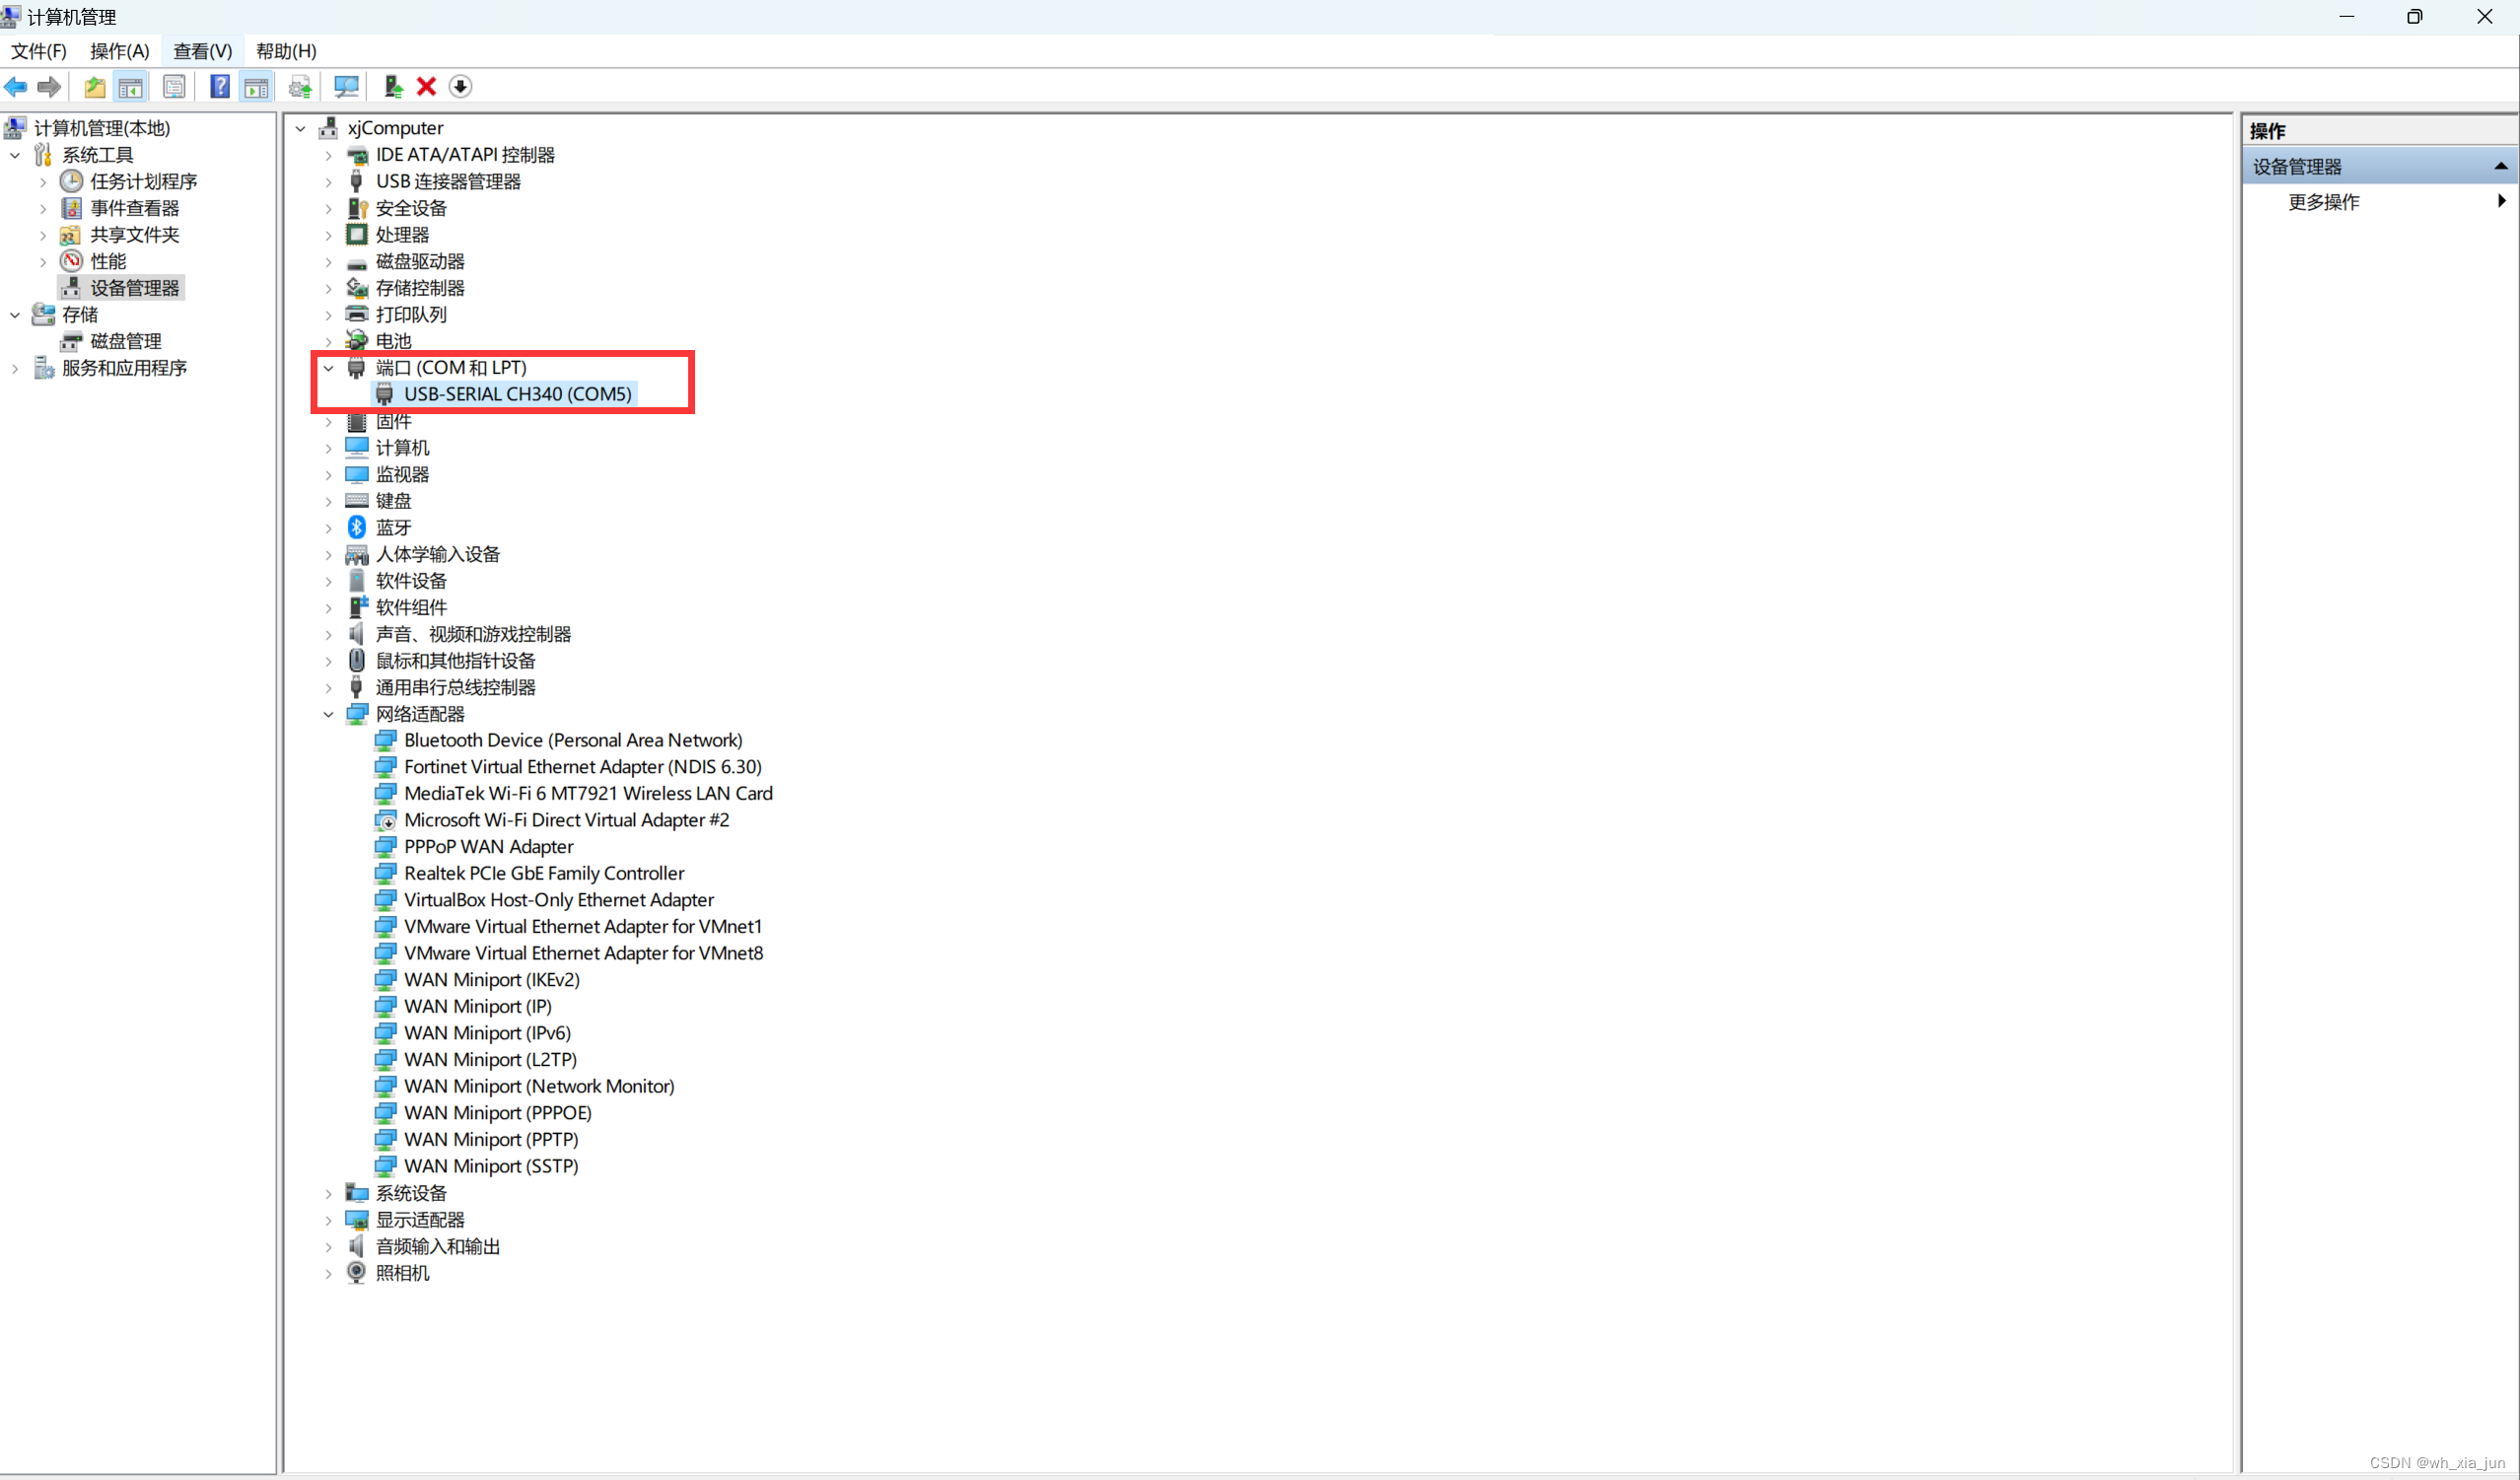Click the green-arrow update device driver icon
The width and height of the screenshot is (2520, 1480).
pos(394,87)
